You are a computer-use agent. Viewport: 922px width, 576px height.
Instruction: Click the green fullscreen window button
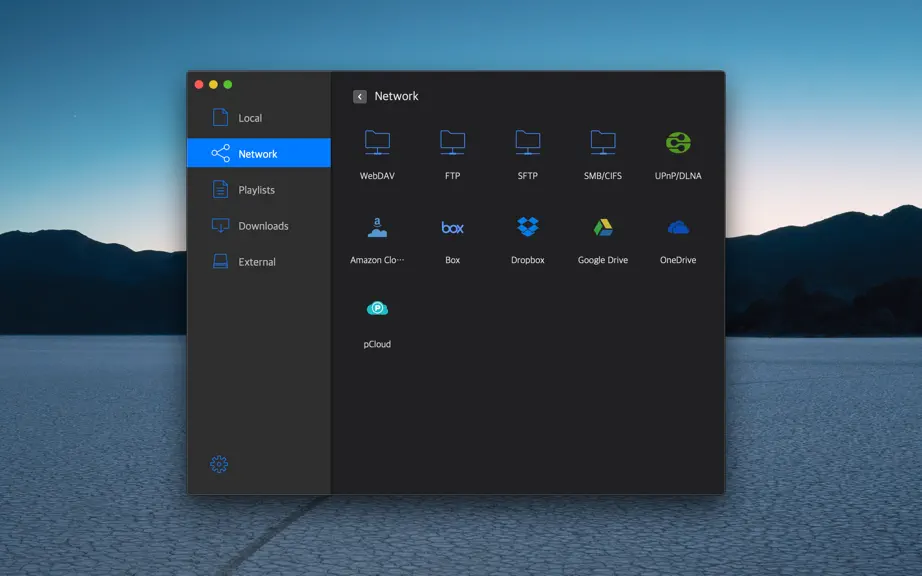[228, 85]
